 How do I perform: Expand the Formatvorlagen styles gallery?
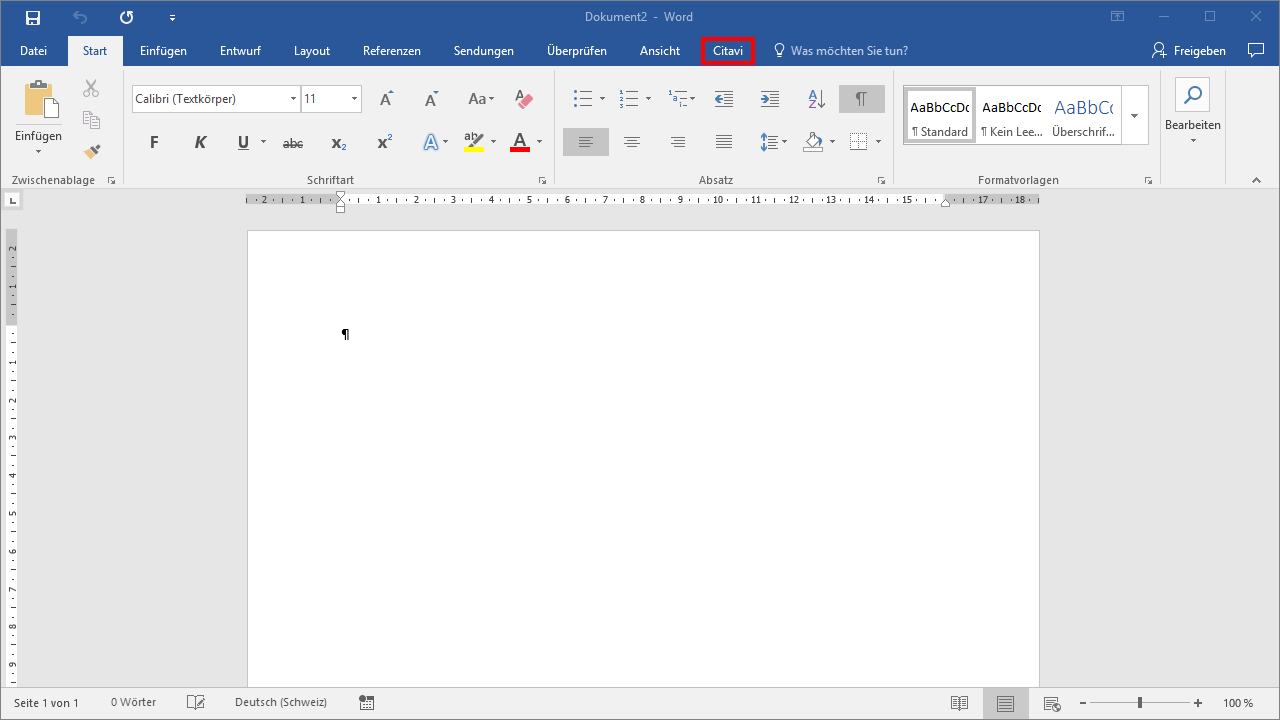[1134, 115]
